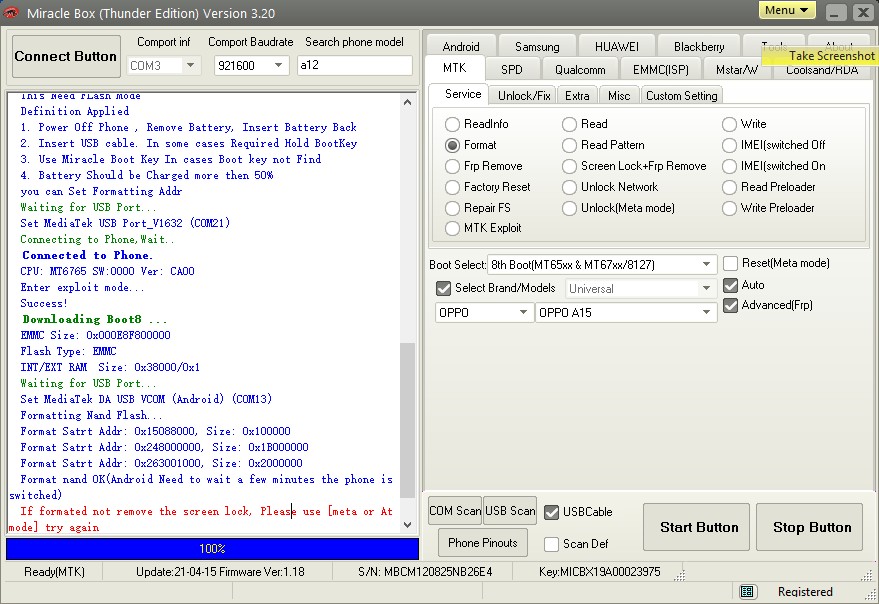This screenshot has width=879, height=604.
Task: Click the 'Downloading Boot8 ...' log line
Action: tap(95, 319)
